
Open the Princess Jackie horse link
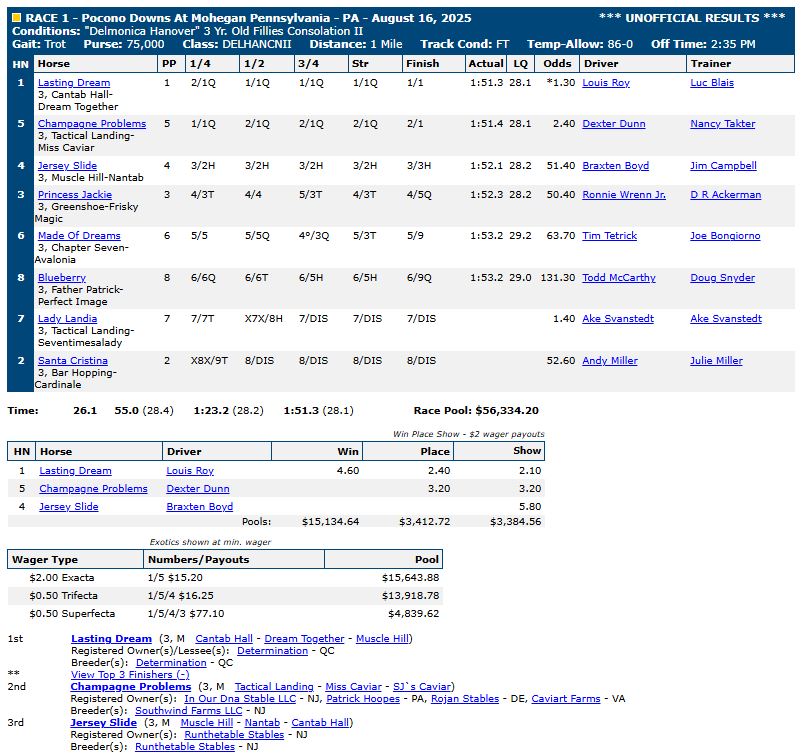tap(75, 195)
